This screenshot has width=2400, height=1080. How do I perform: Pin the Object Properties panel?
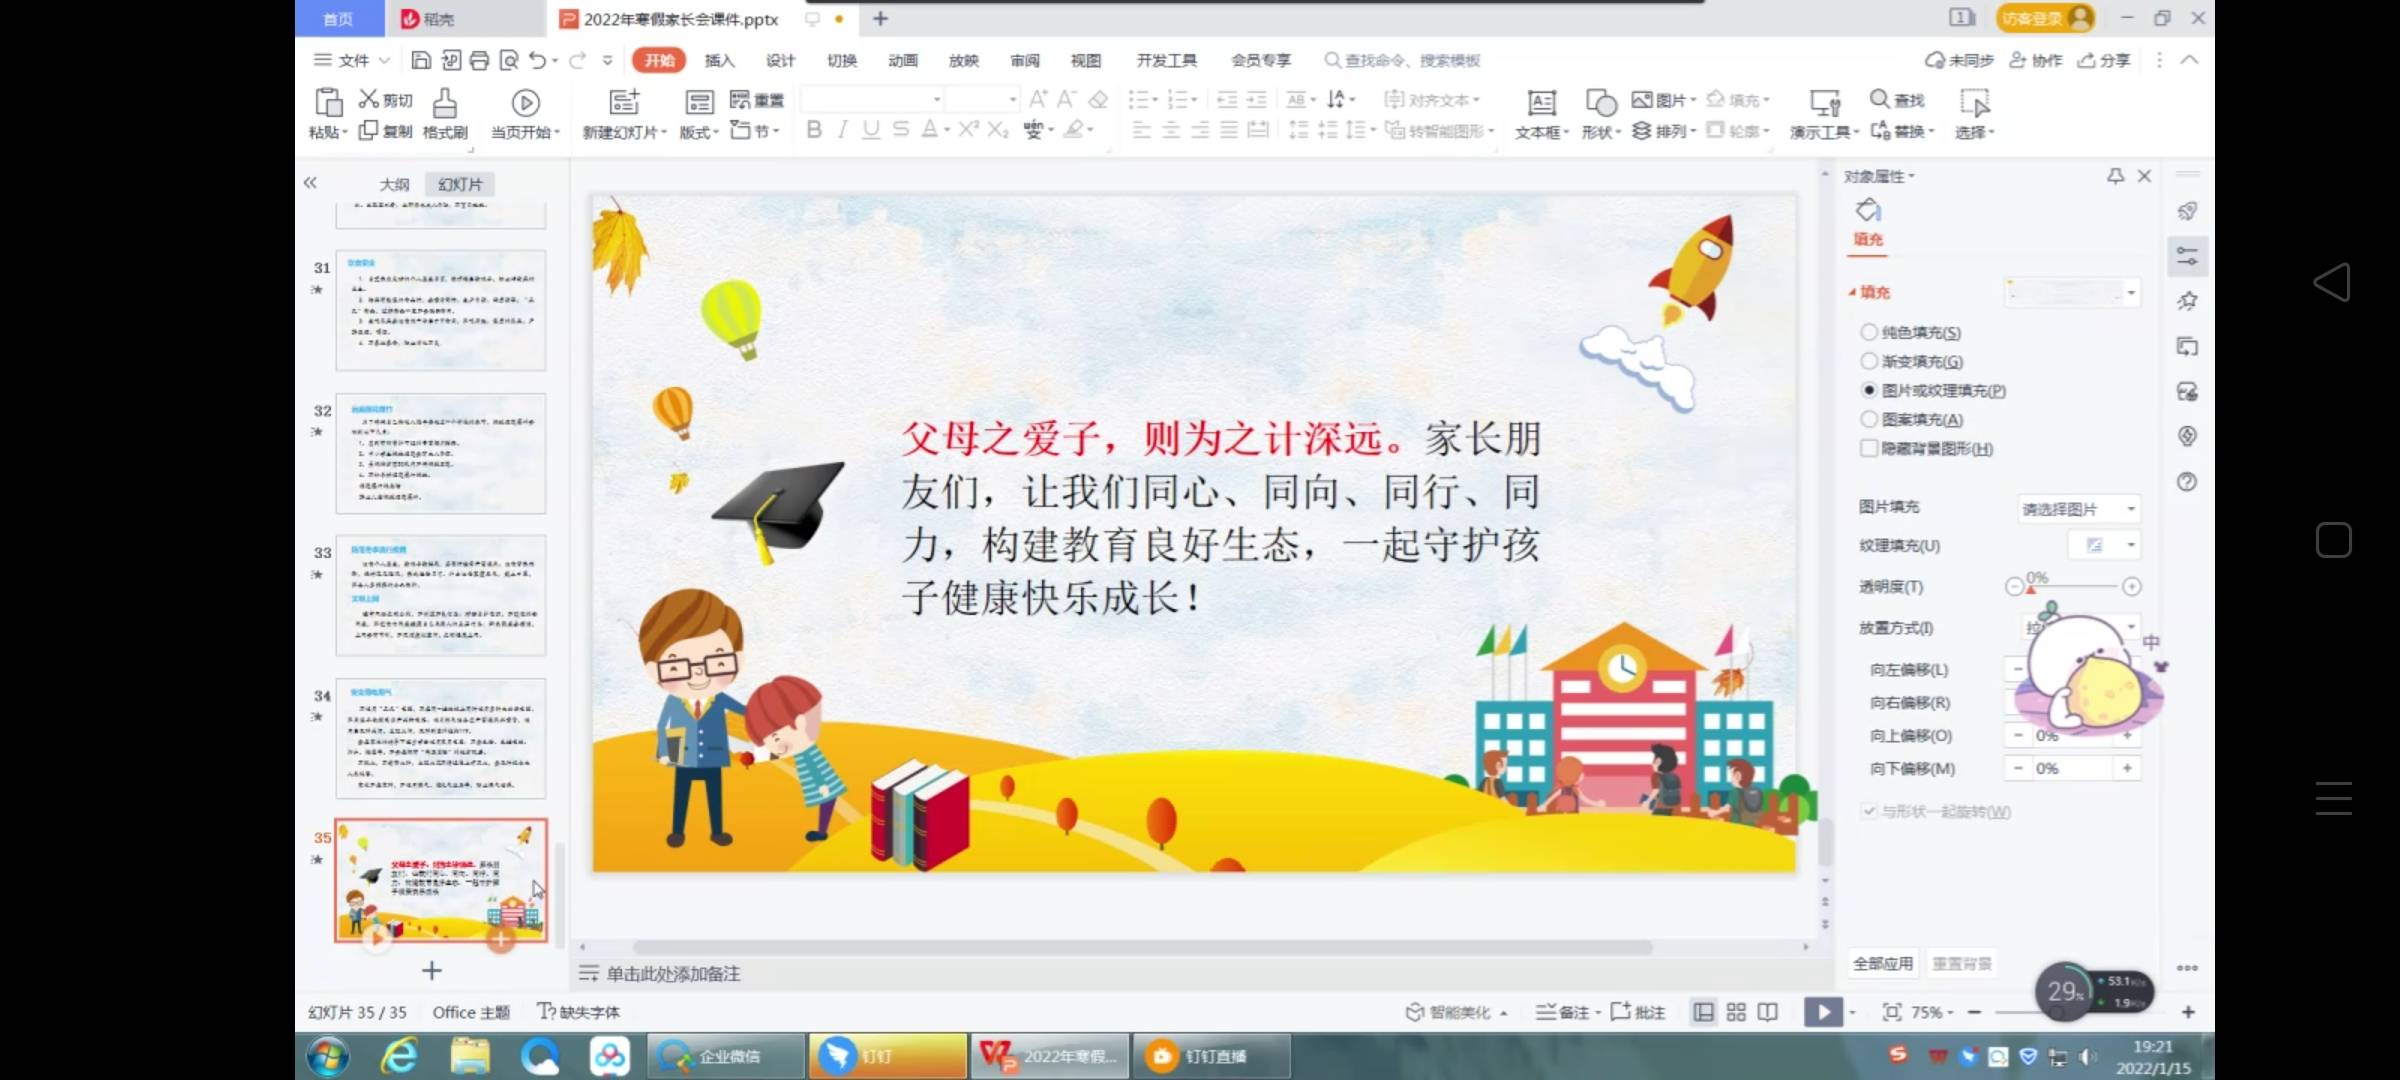point(2115,176)
